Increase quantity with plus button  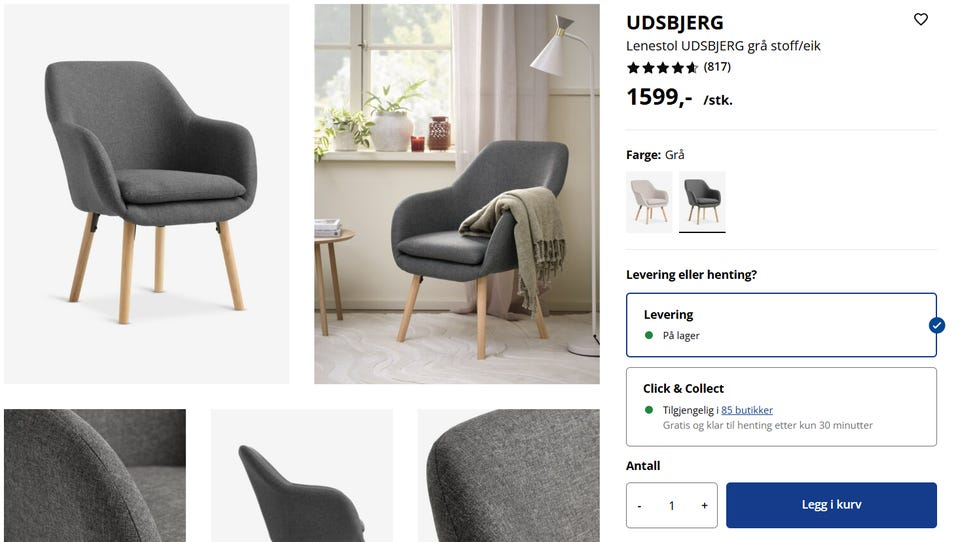[x=704, y=506]
